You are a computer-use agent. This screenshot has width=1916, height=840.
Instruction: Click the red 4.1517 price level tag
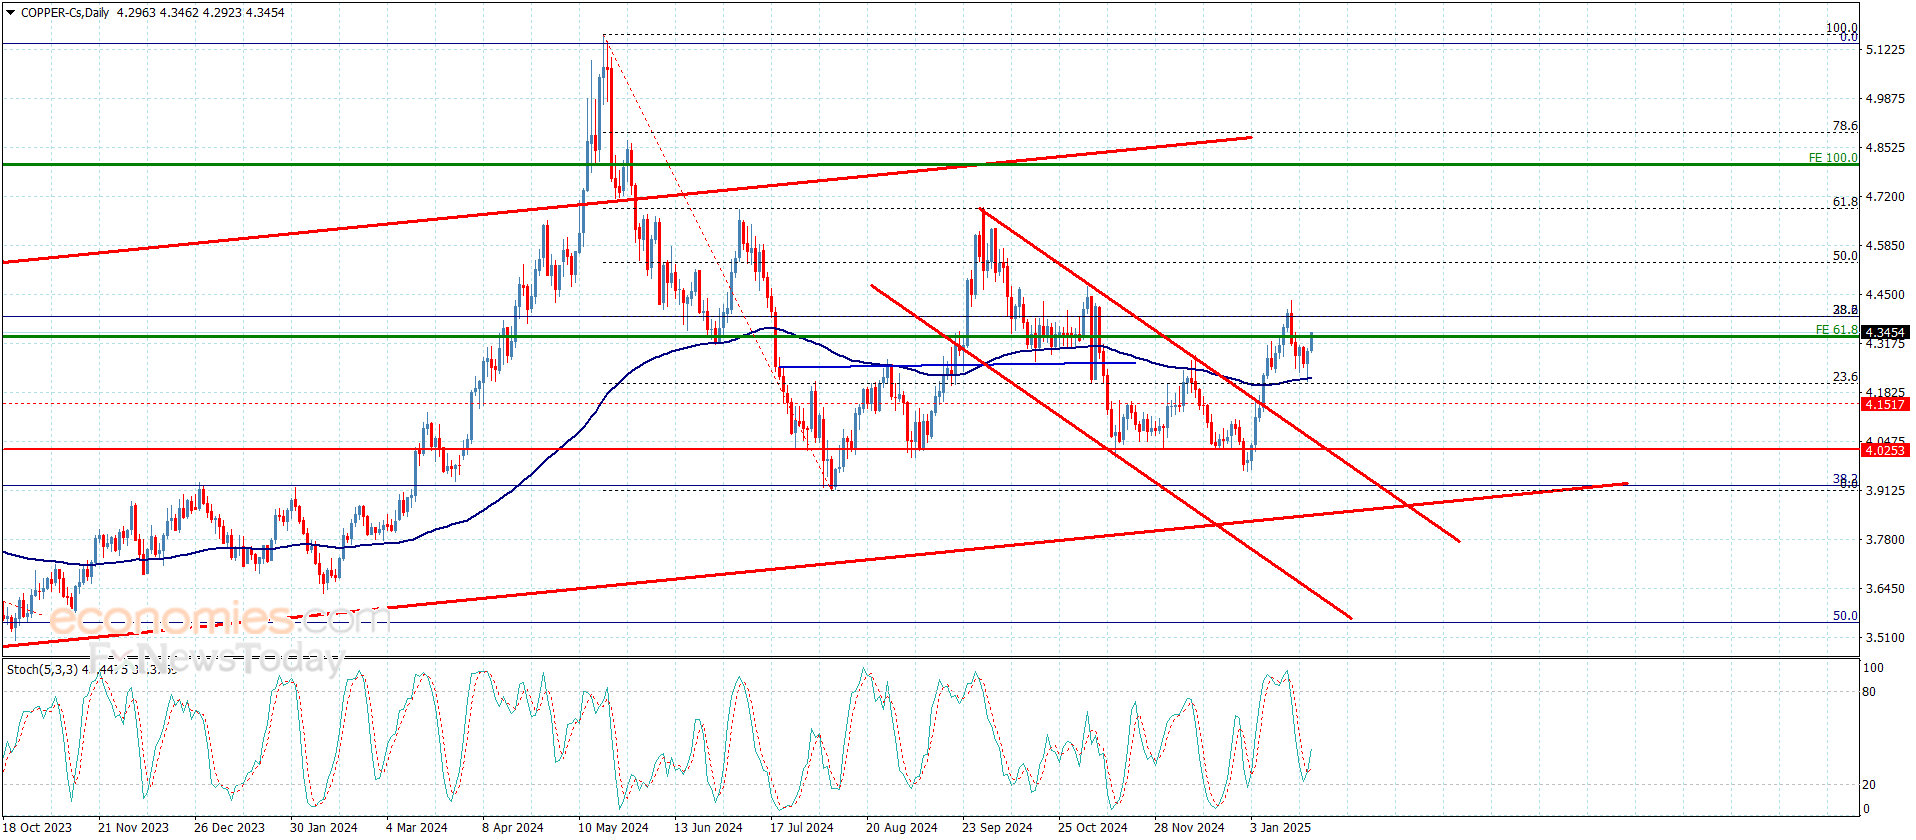point(1884,404)
